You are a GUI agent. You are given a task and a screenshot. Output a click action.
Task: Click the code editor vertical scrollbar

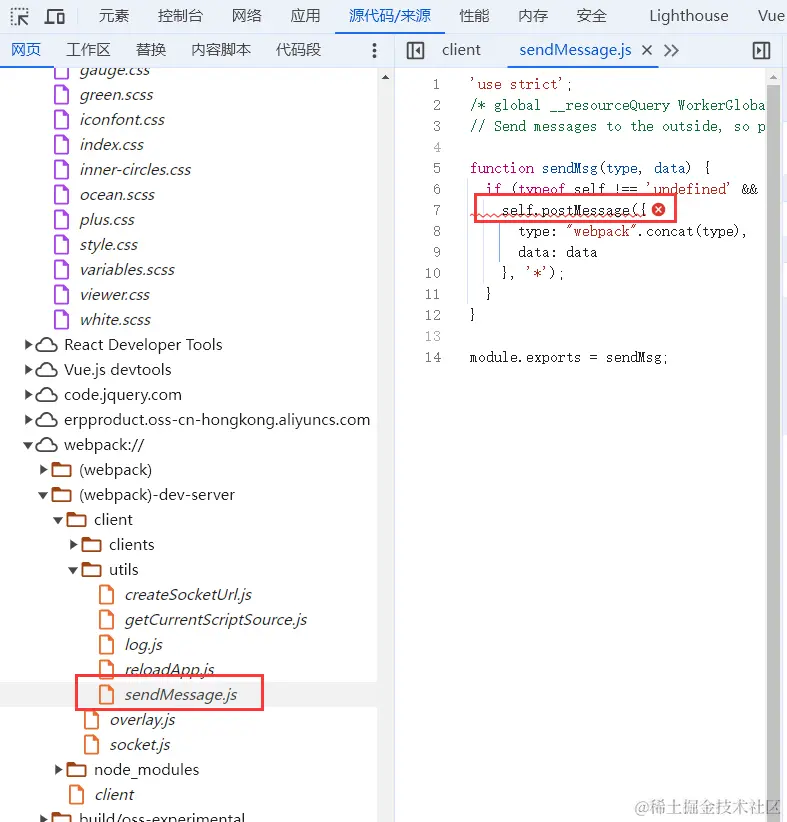[x=773, y=445]
